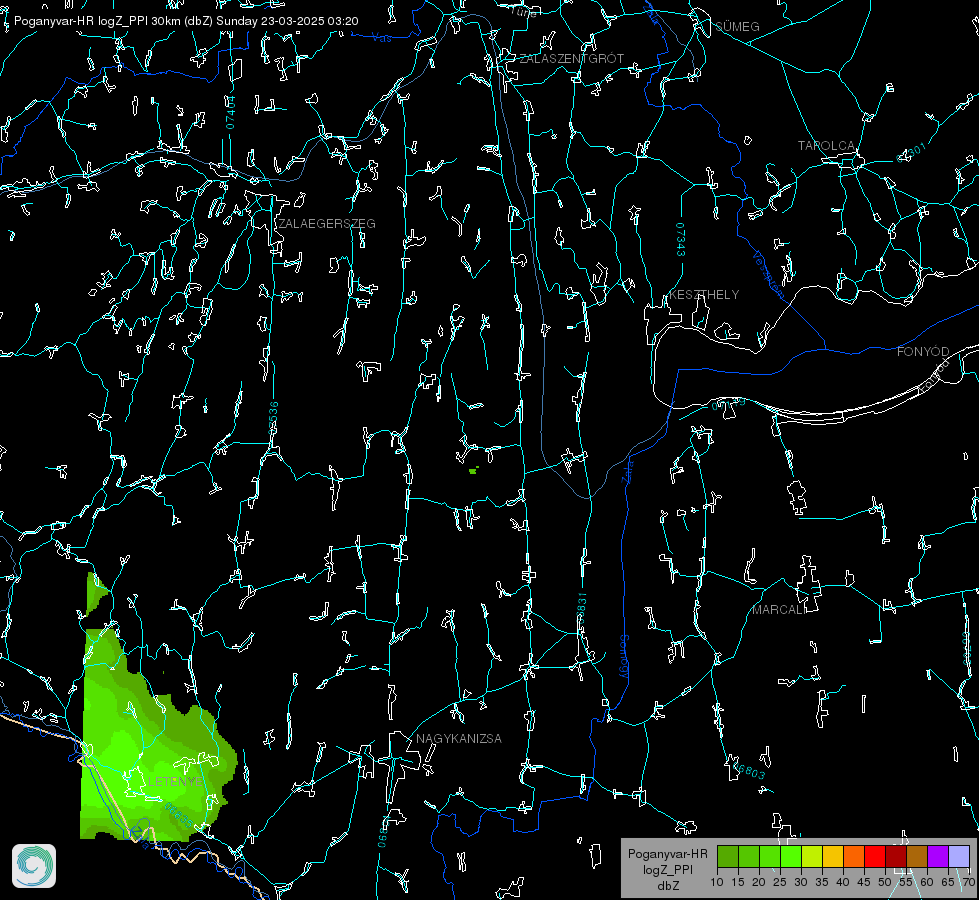Image resolution: width=979 pixels, height=900 pixels.
Task: Select the purple 60-65 dBZ legend swatch
Action: (938, 856)
